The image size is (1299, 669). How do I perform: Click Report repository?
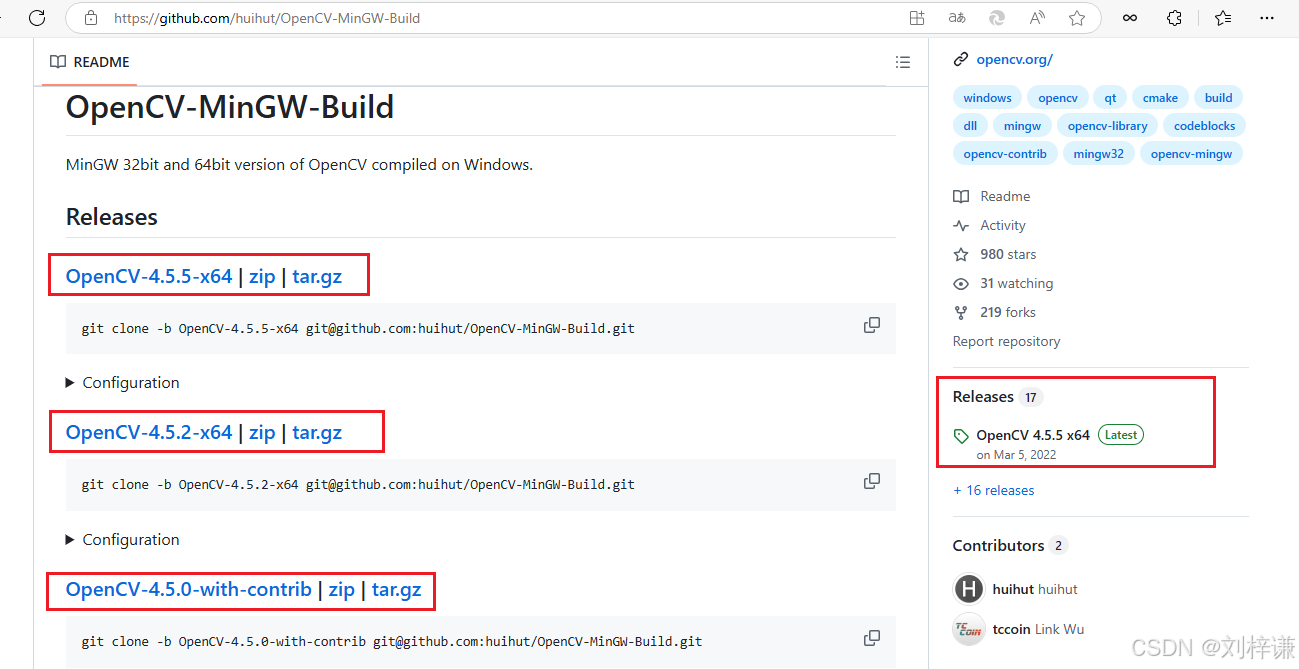pos(1006,341)
